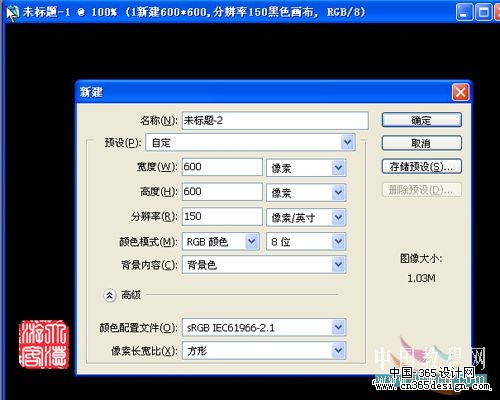500x400 pixels.
Task: Open the 预设 preset dropdown
Action: click(x=251, y=143)
